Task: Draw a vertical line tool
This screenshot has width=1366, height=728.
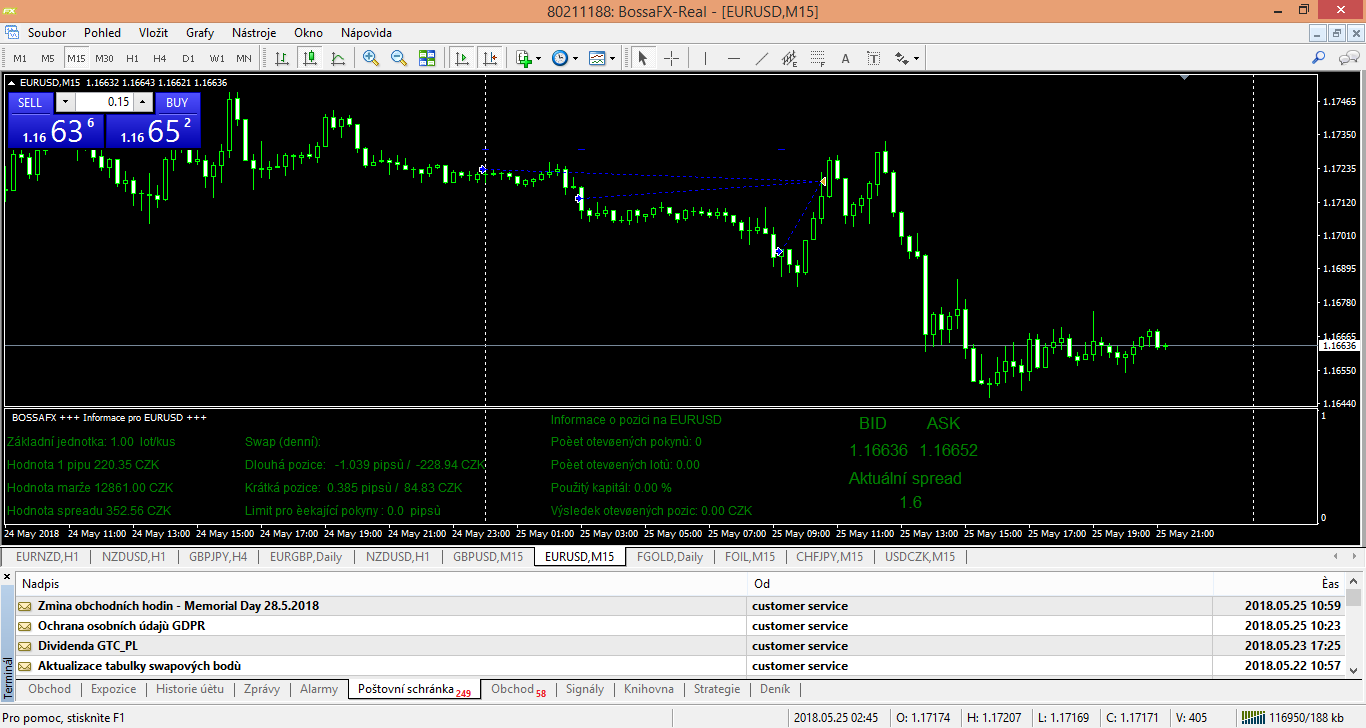Action: 705,58
